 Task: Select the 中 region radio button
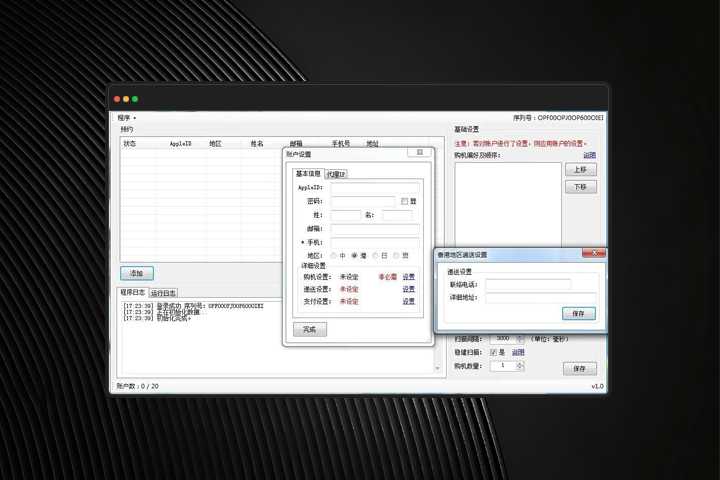pos(333,256)
